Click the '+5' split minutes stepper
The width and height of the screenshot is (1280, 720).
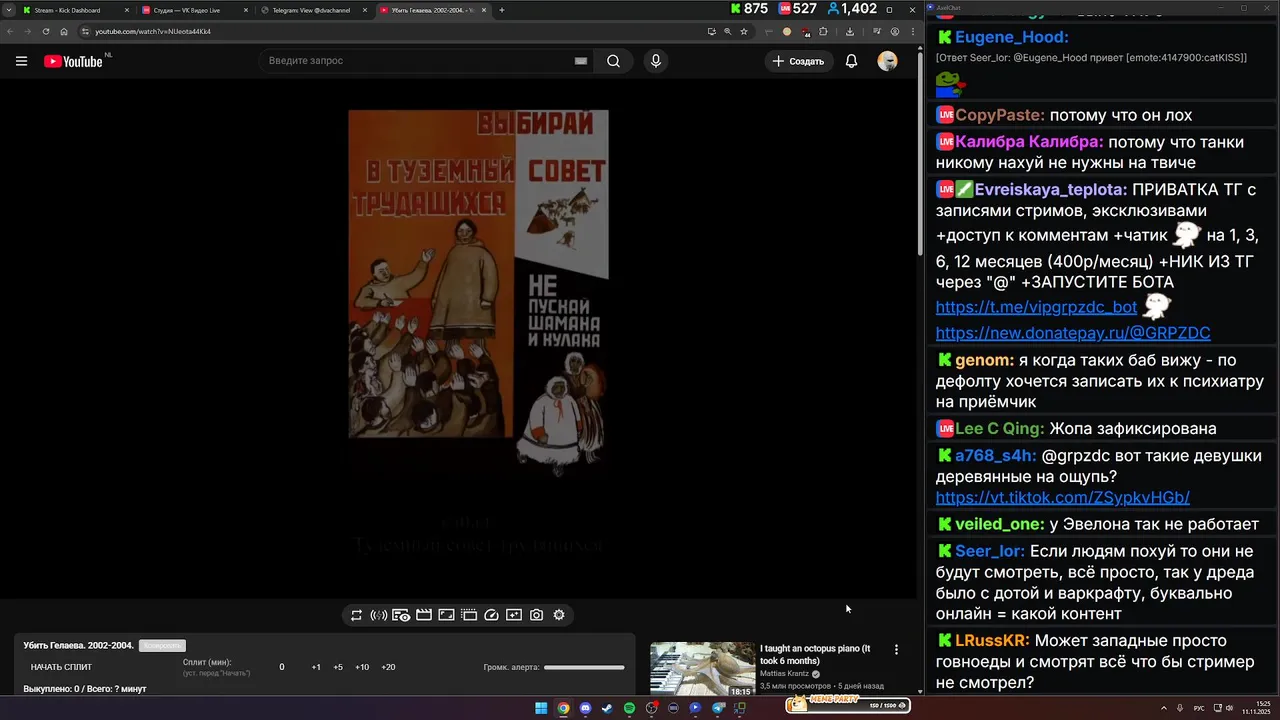pyautogui.click(x=338, y=667)
